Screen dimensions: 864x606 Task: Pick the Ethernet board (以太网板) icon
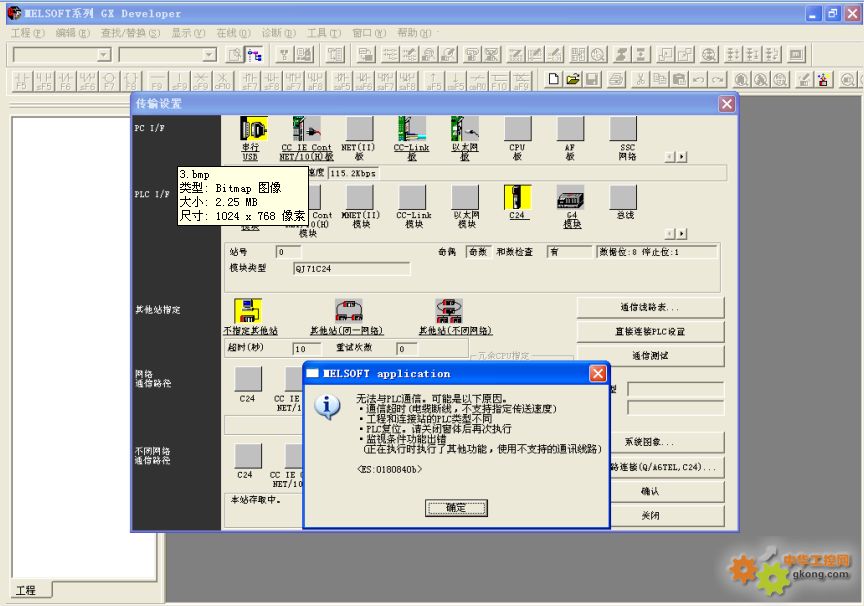coord(465,129)
